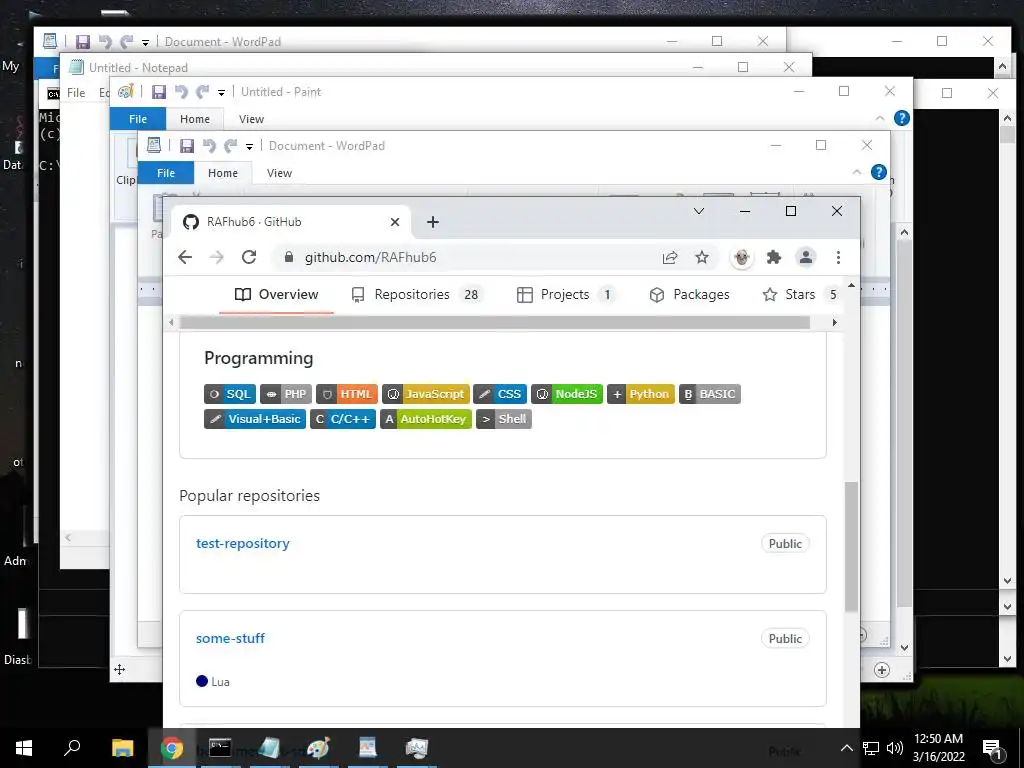Viewport: 1024px width, 768px height.
Task: Redo in front WordPad quick access toolbar
Action: tap(231, 146)
